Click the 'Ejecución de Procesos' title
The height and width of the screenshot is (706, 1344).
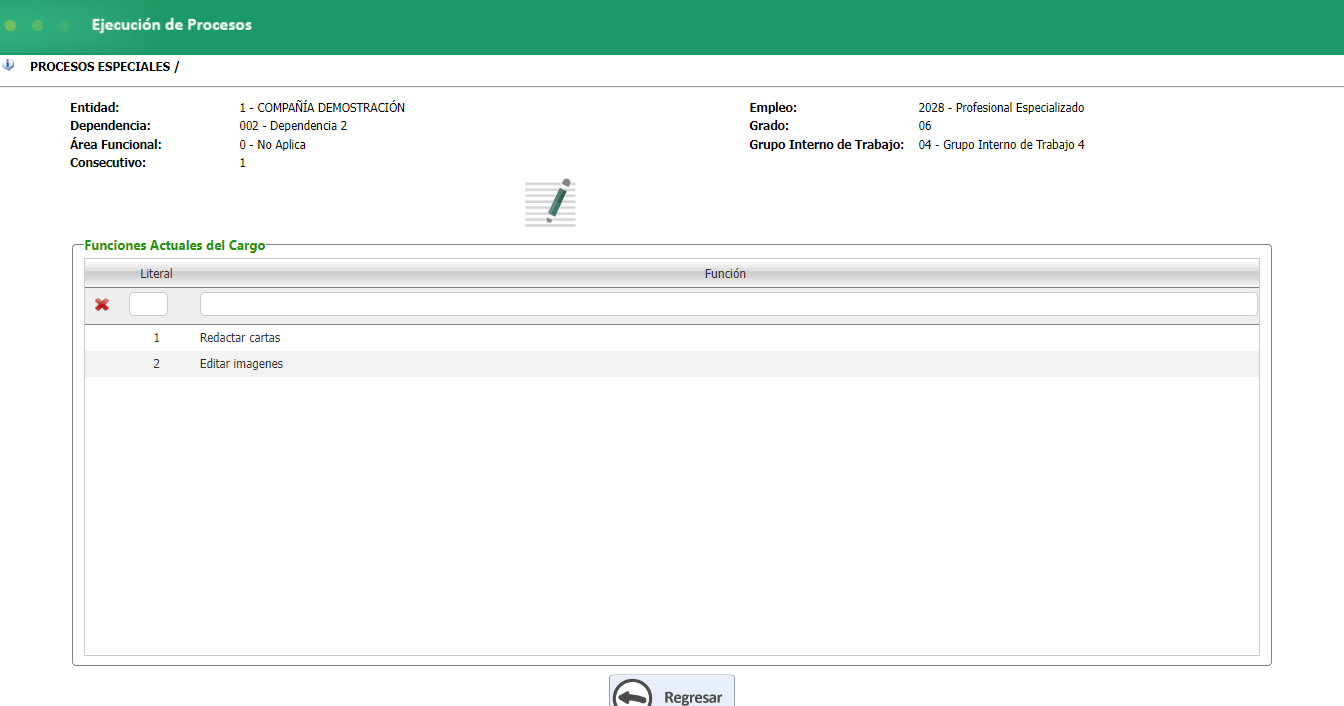[x=172, y=24]
